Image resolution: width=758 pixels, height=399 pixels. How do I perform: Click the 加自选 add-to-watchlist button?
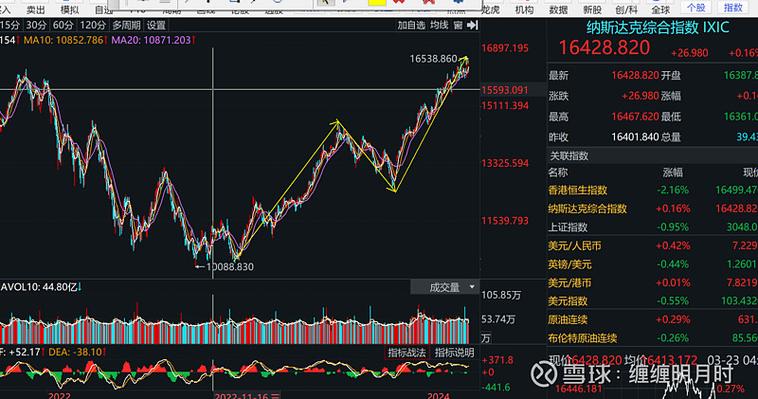(411, 25)
